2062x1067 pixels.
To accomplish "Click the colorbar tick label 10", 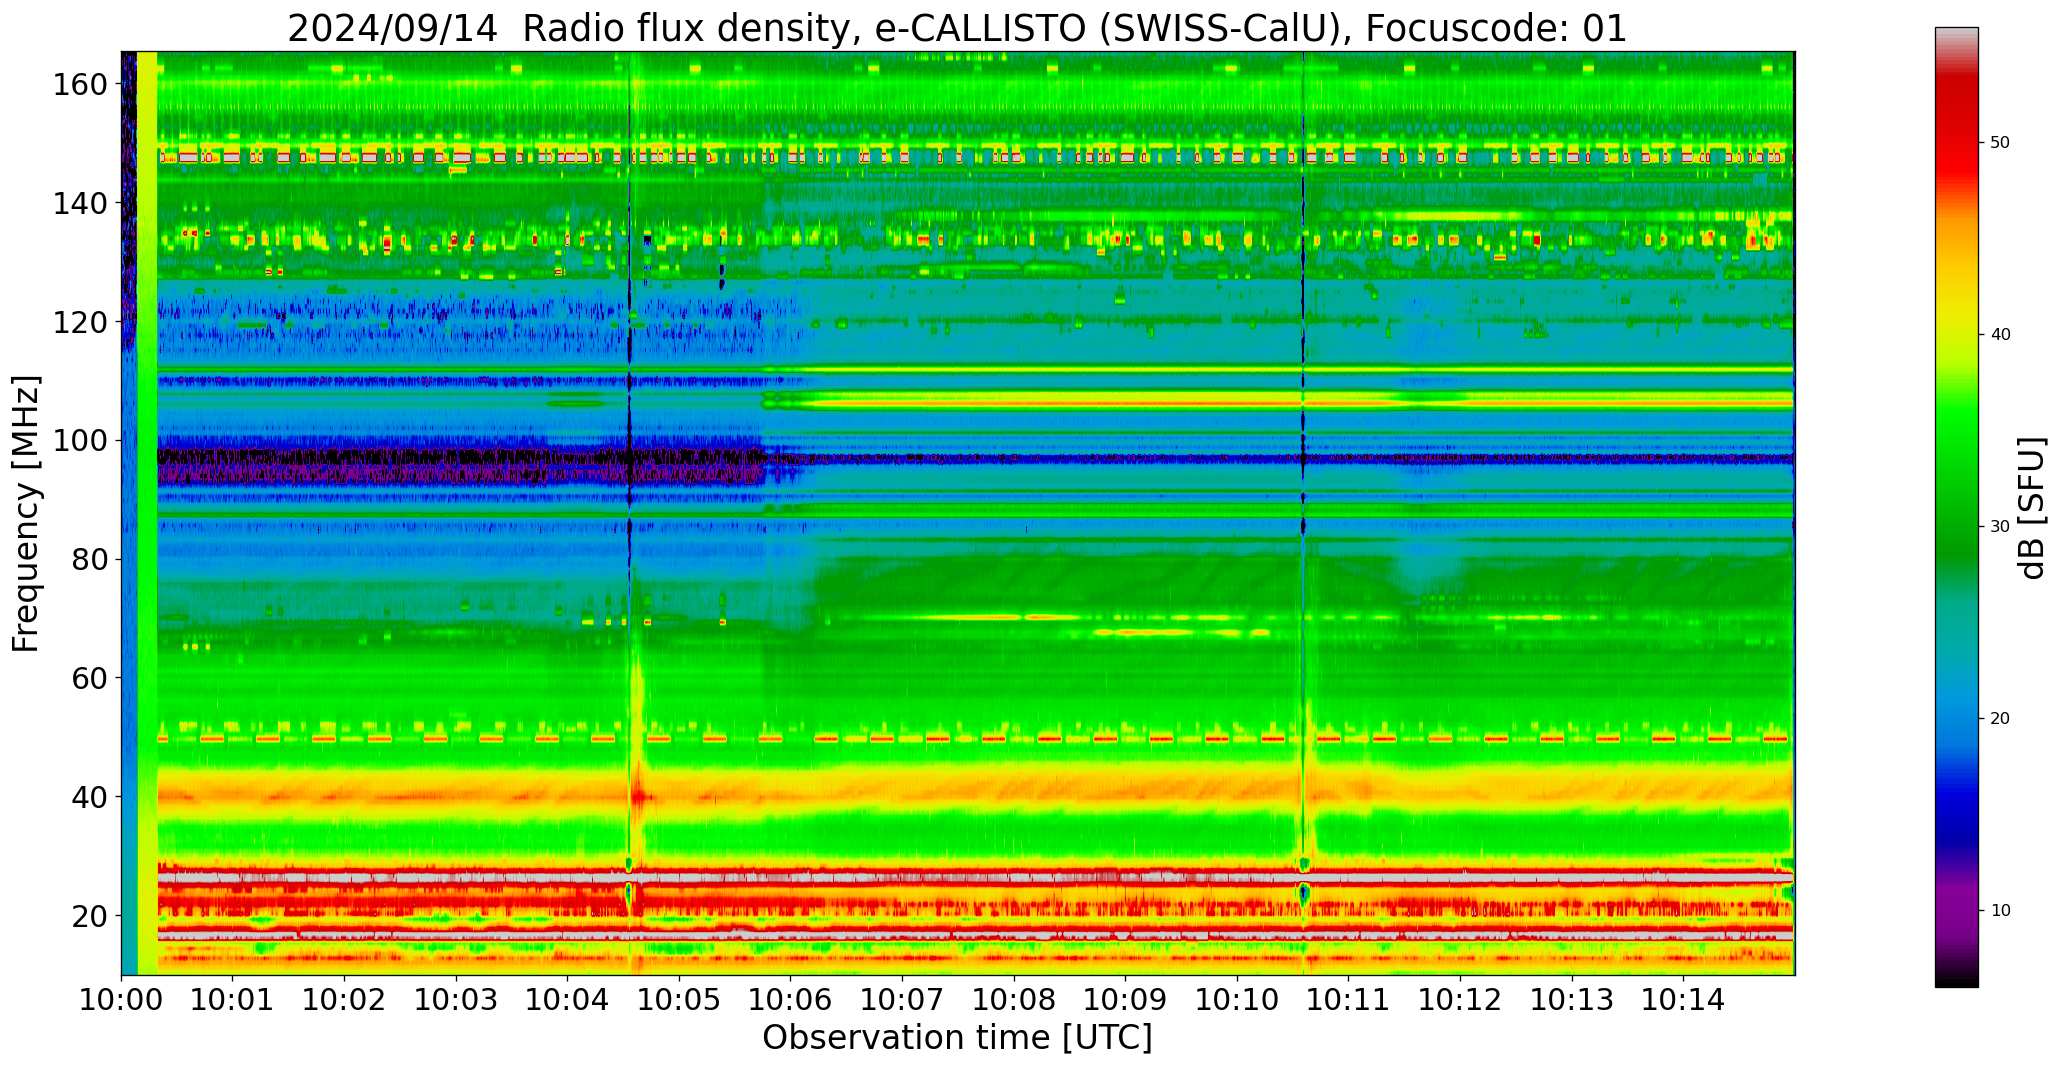I will 1999,911.
